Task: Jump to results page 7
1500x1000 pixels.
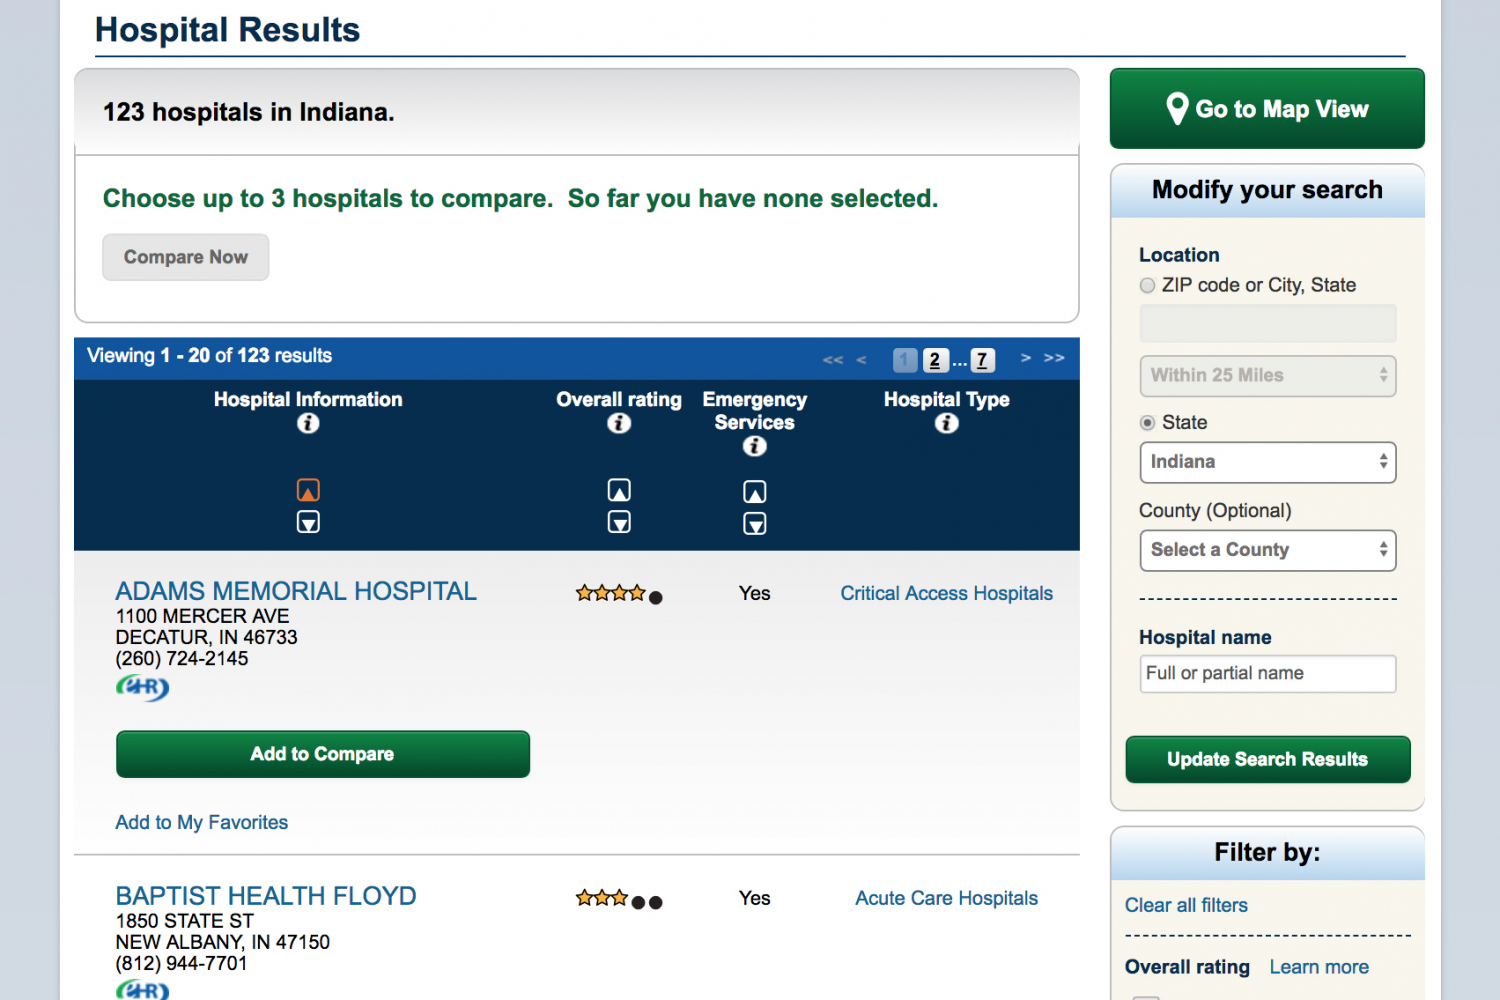Action: [982, 360]
